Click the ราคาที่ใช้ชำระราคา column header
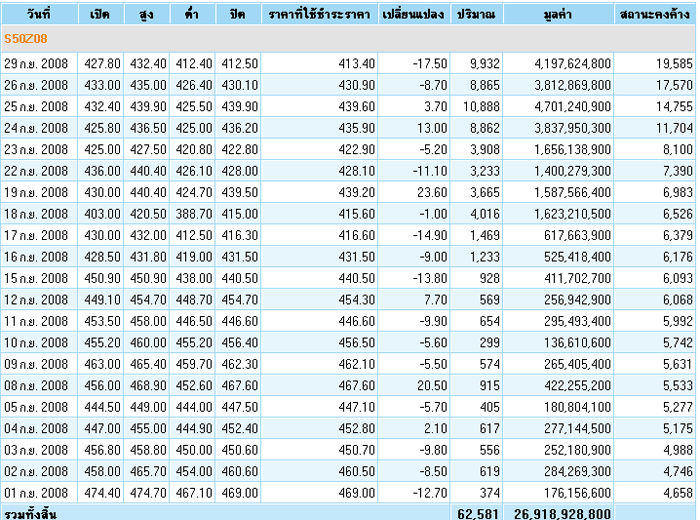Screen dimensions: 700x520 tap(319, 15)
